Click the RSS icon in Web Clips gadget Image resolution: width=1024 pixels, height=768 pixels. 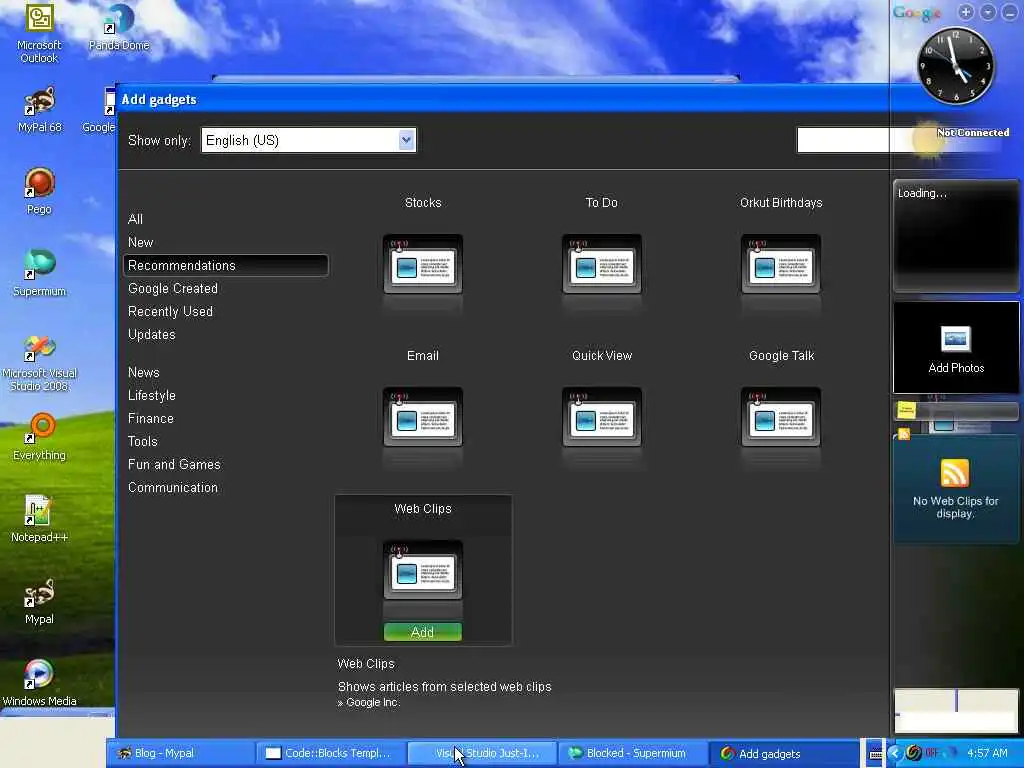tap(955, 473)
